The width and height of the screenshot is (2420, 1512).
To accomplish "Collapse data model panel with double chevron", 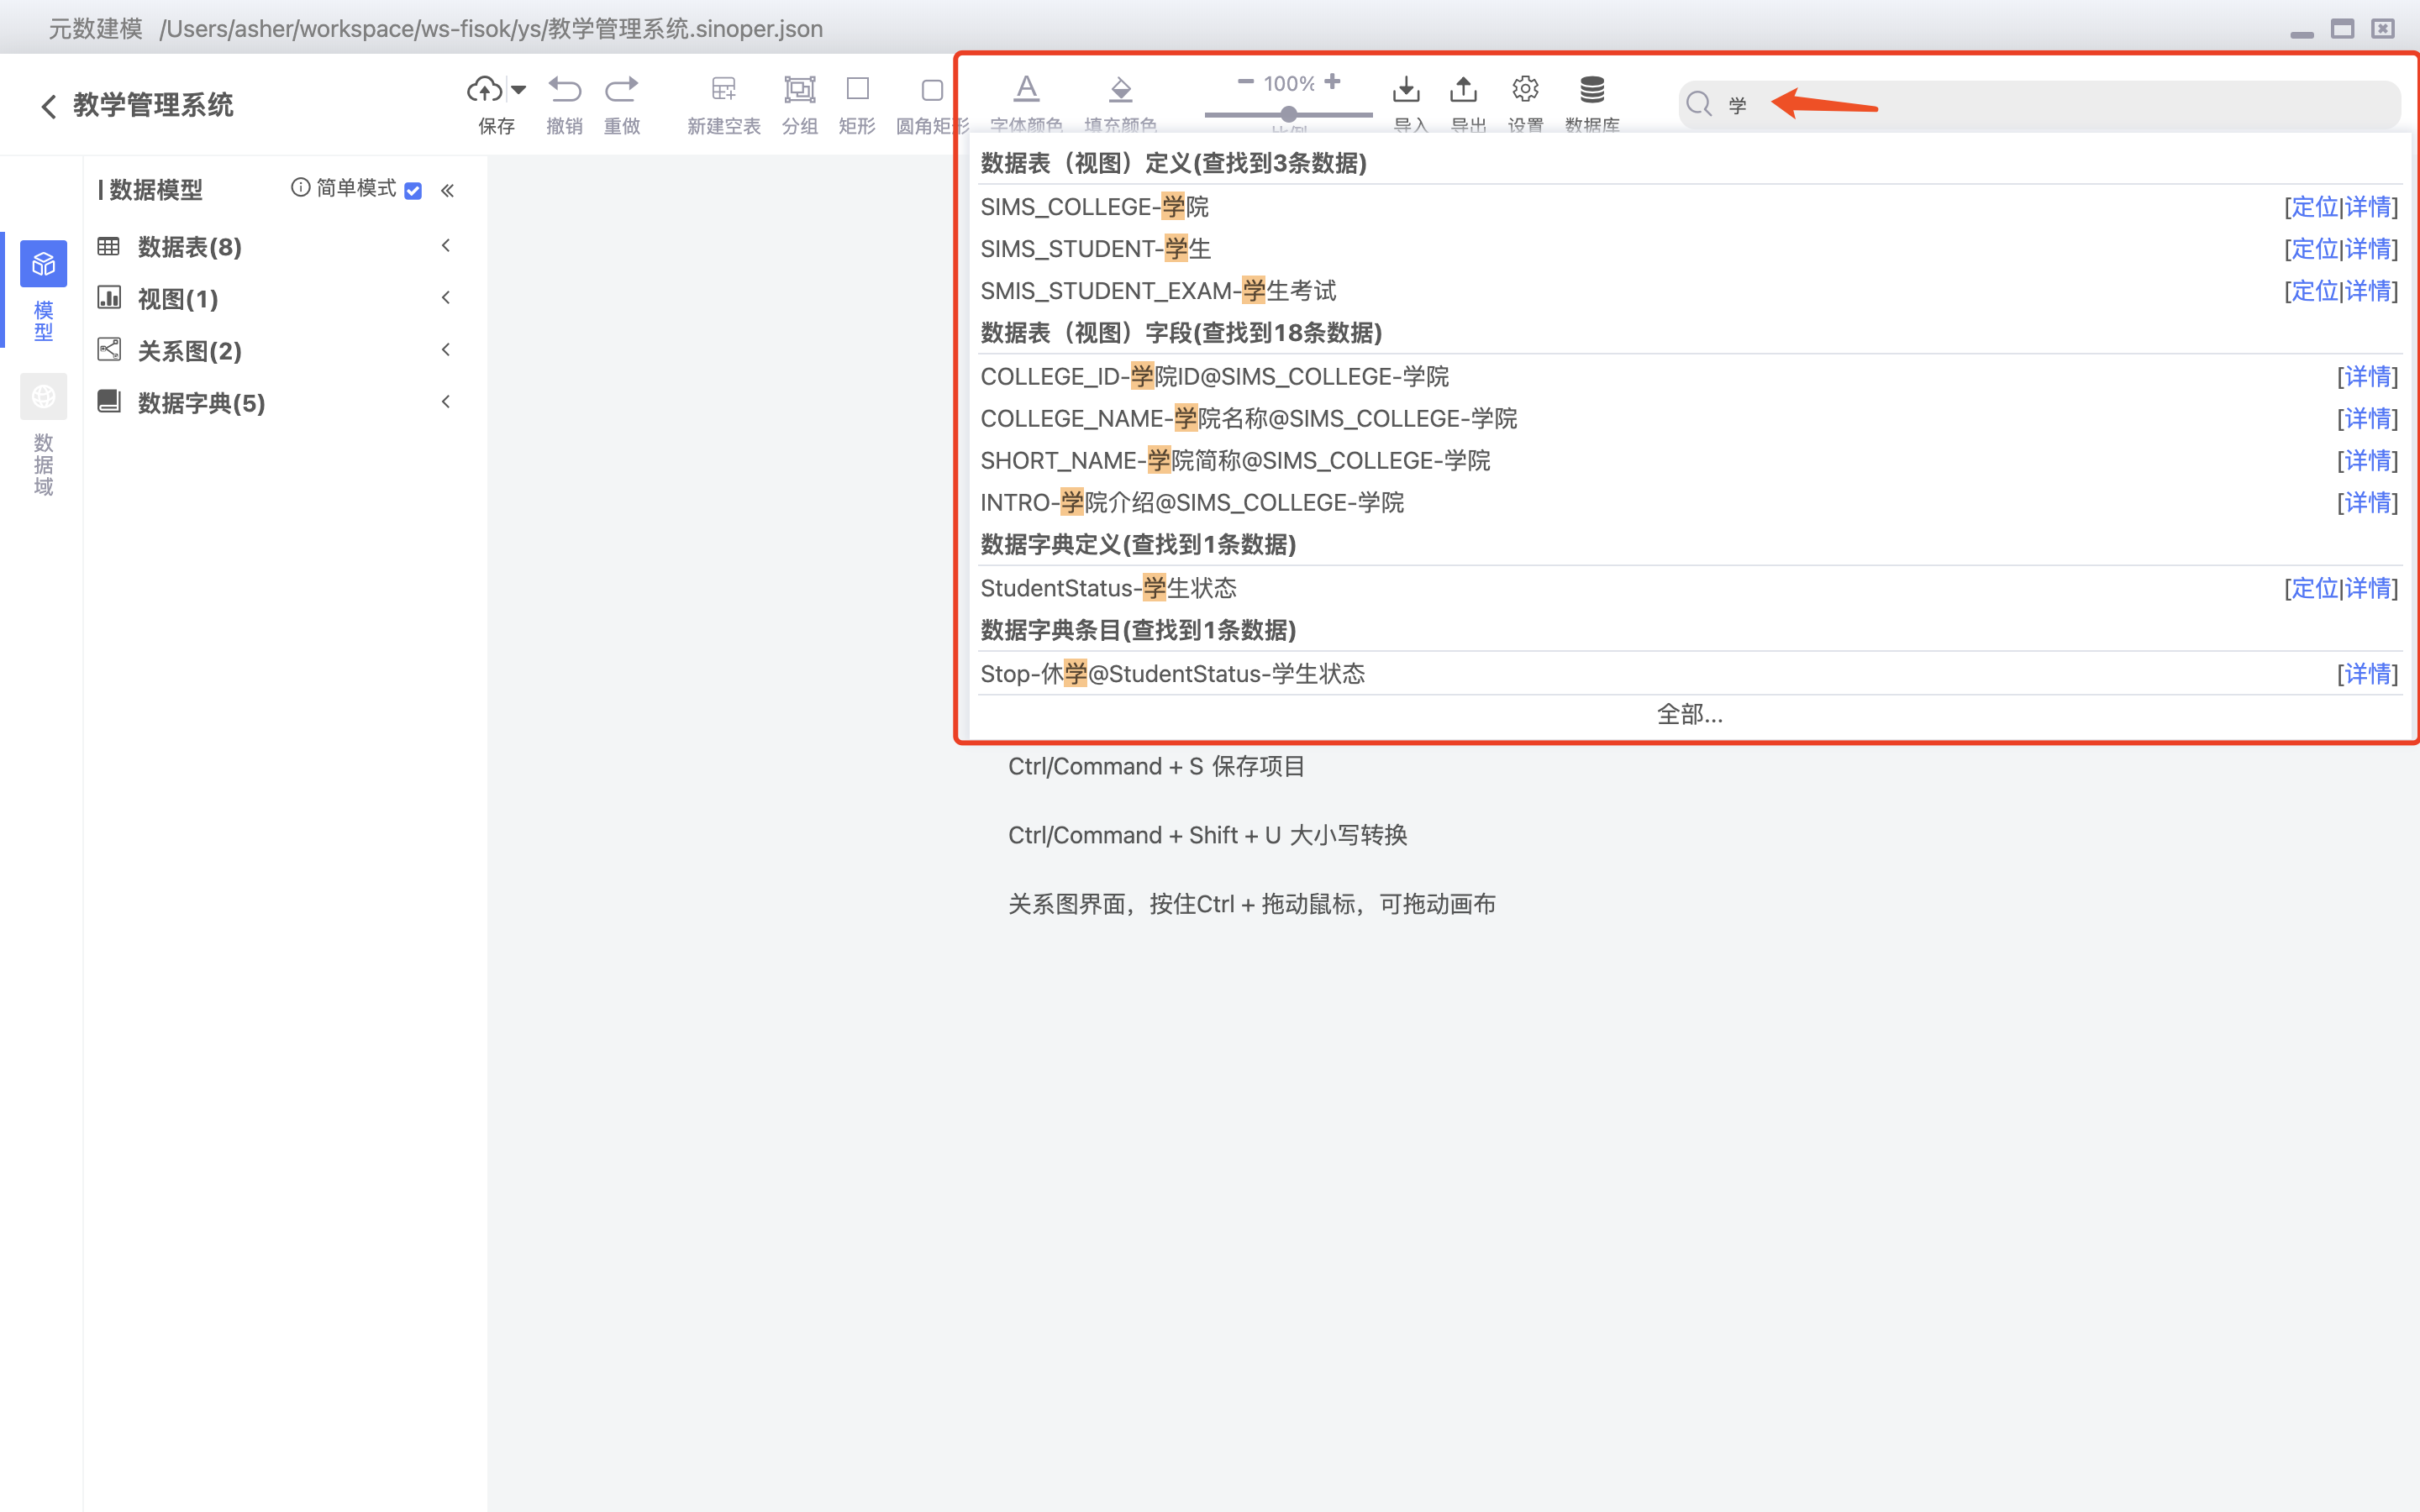I will pos(447,190).
